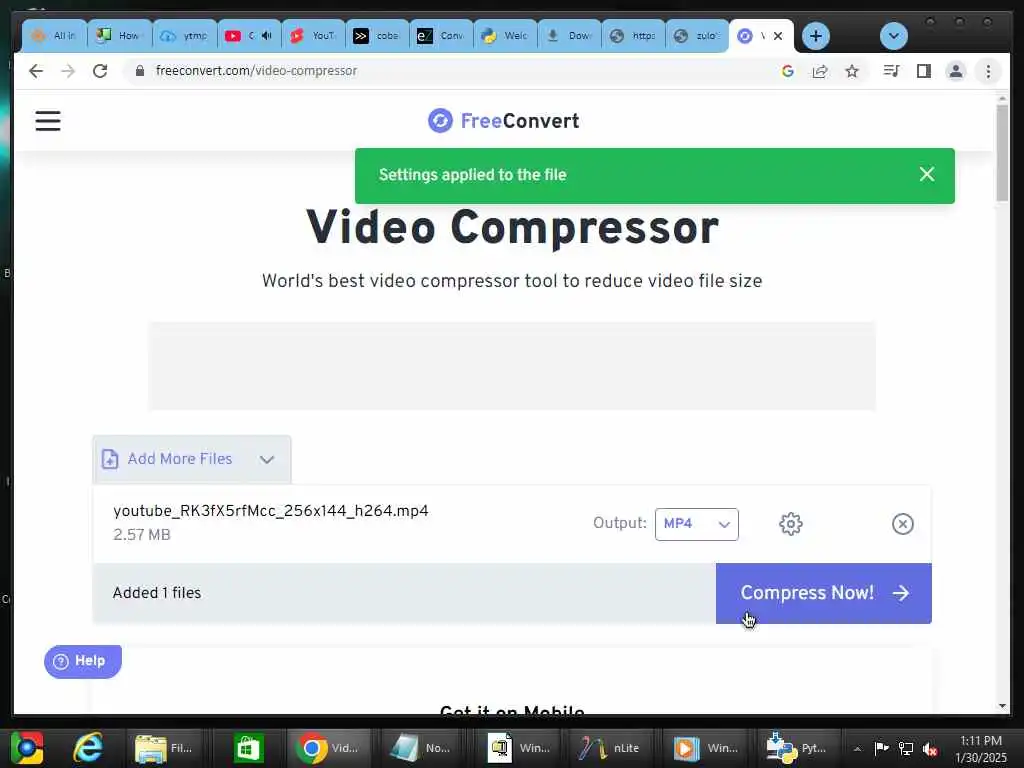Close the active FreeConvert tab
Viewport: 1024px width, 768px height.
pyautogui.click(x=778, y=36)
